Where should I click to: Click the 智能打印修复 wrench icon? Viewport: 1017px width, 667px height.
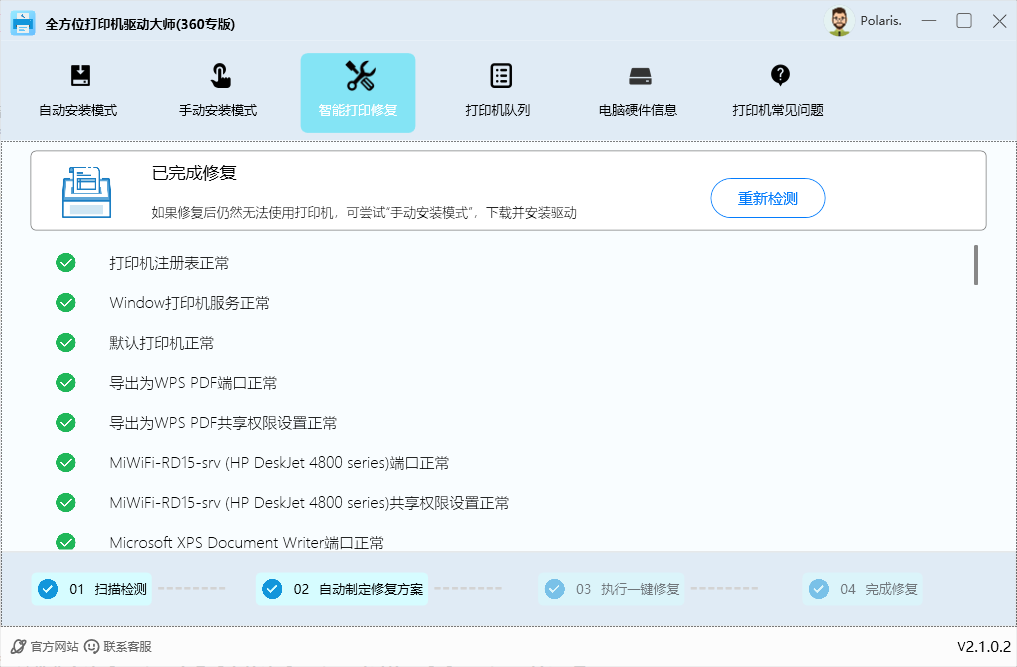click(x=358, y=76)
